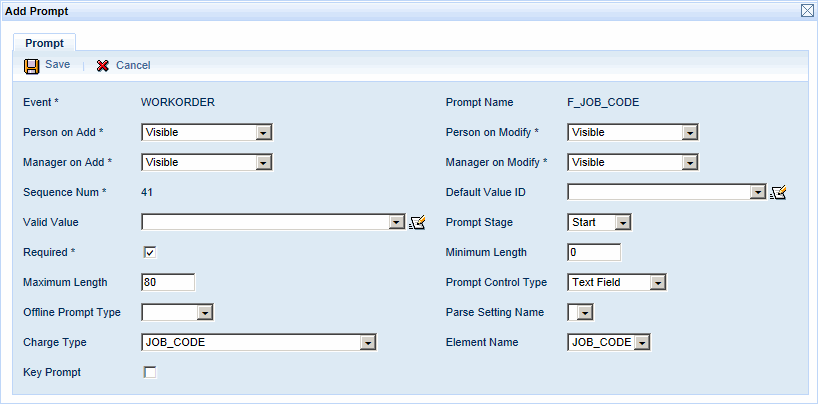818x404 pixels.
Task: Expand the Charge Type dropdown
Action: pyautogui.click(x=368, y=342)
